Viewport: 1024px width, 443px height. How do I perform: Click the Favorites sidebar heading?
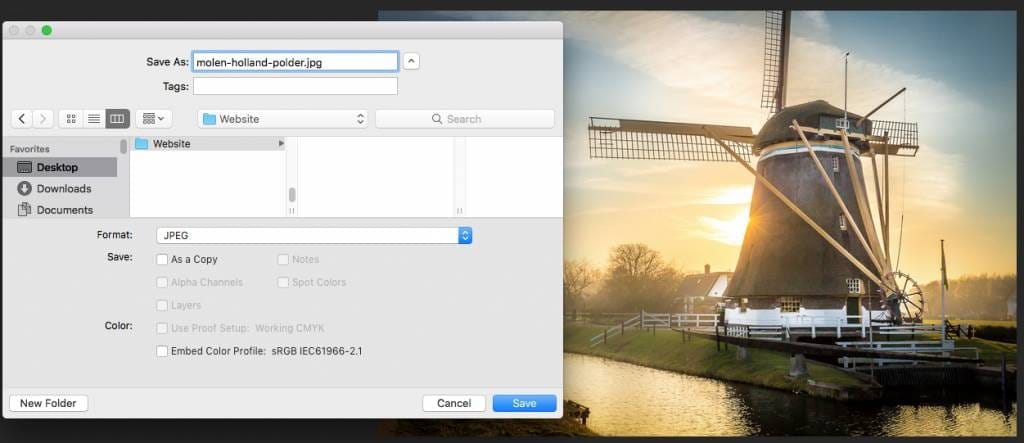coord(29,149)
